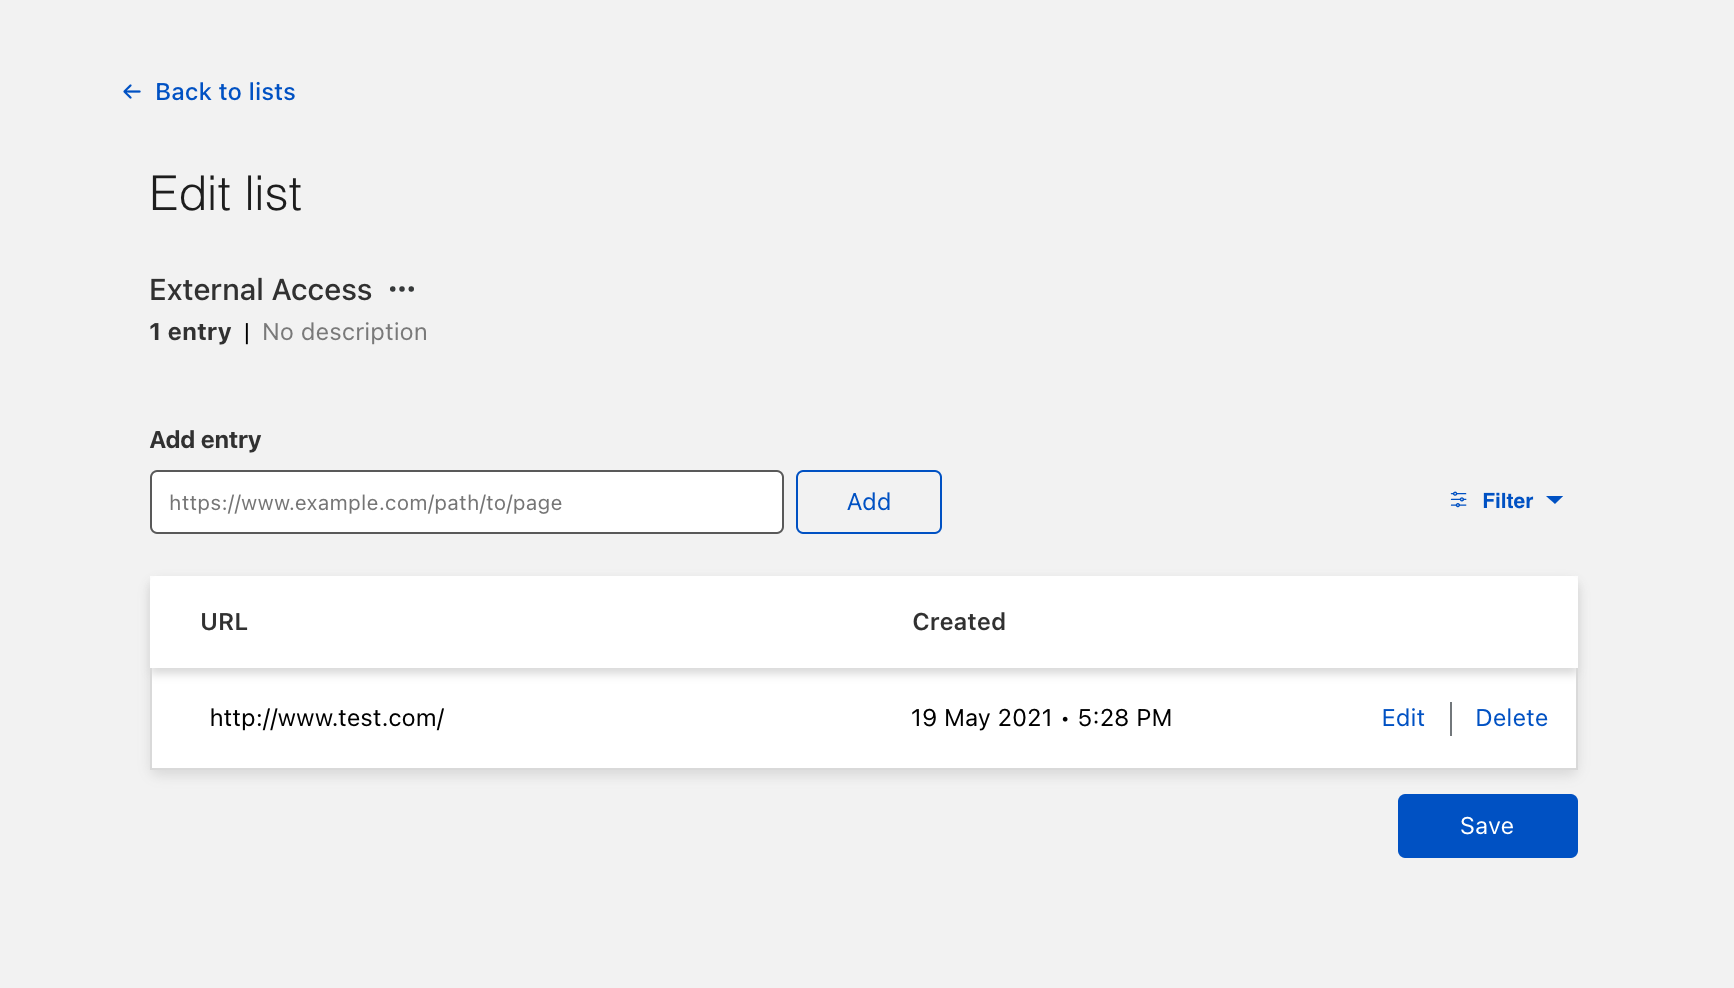Select the entry row for test.com
Screen dimensions: 1734x988
700,718
